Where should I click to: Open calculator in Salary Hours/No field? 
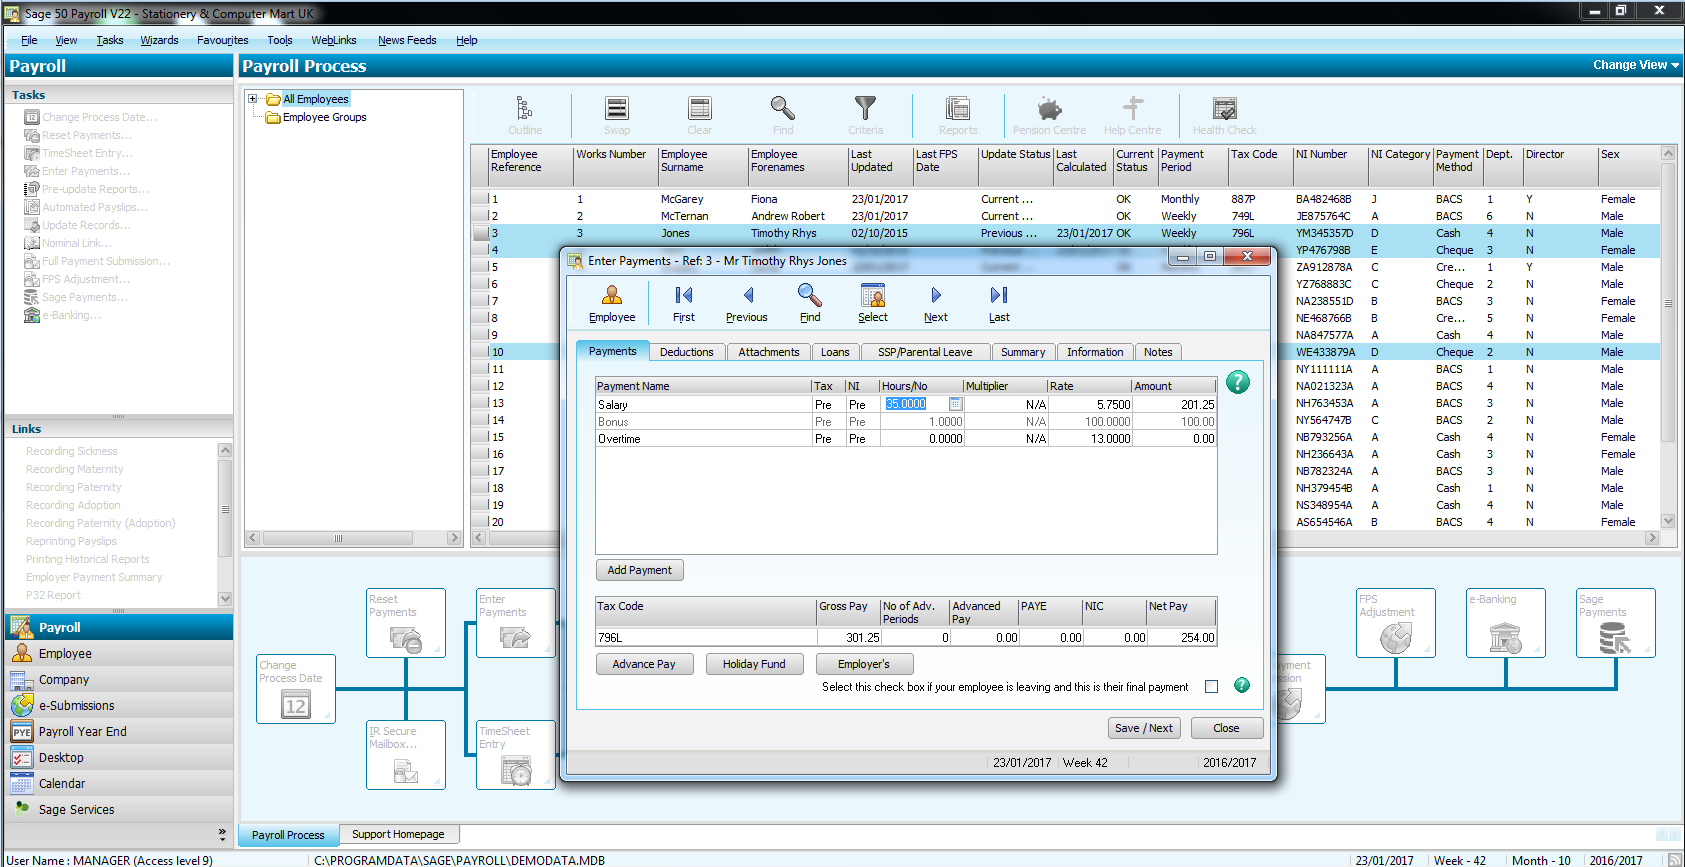click(955, 404)
